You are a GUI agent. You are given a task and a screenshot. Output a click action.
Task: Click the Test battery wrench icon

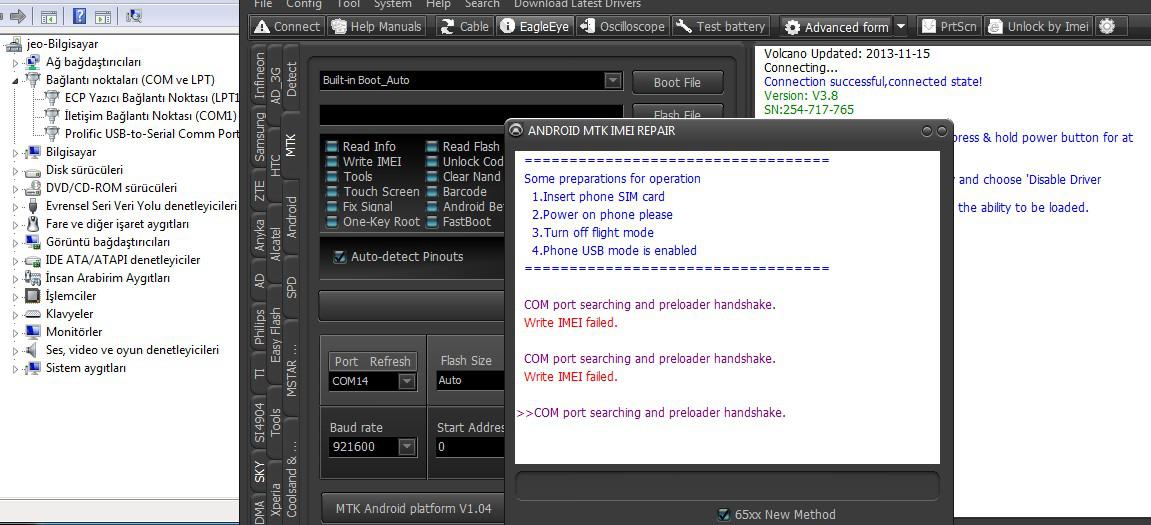pyautogui.click(x=683, y=27)
